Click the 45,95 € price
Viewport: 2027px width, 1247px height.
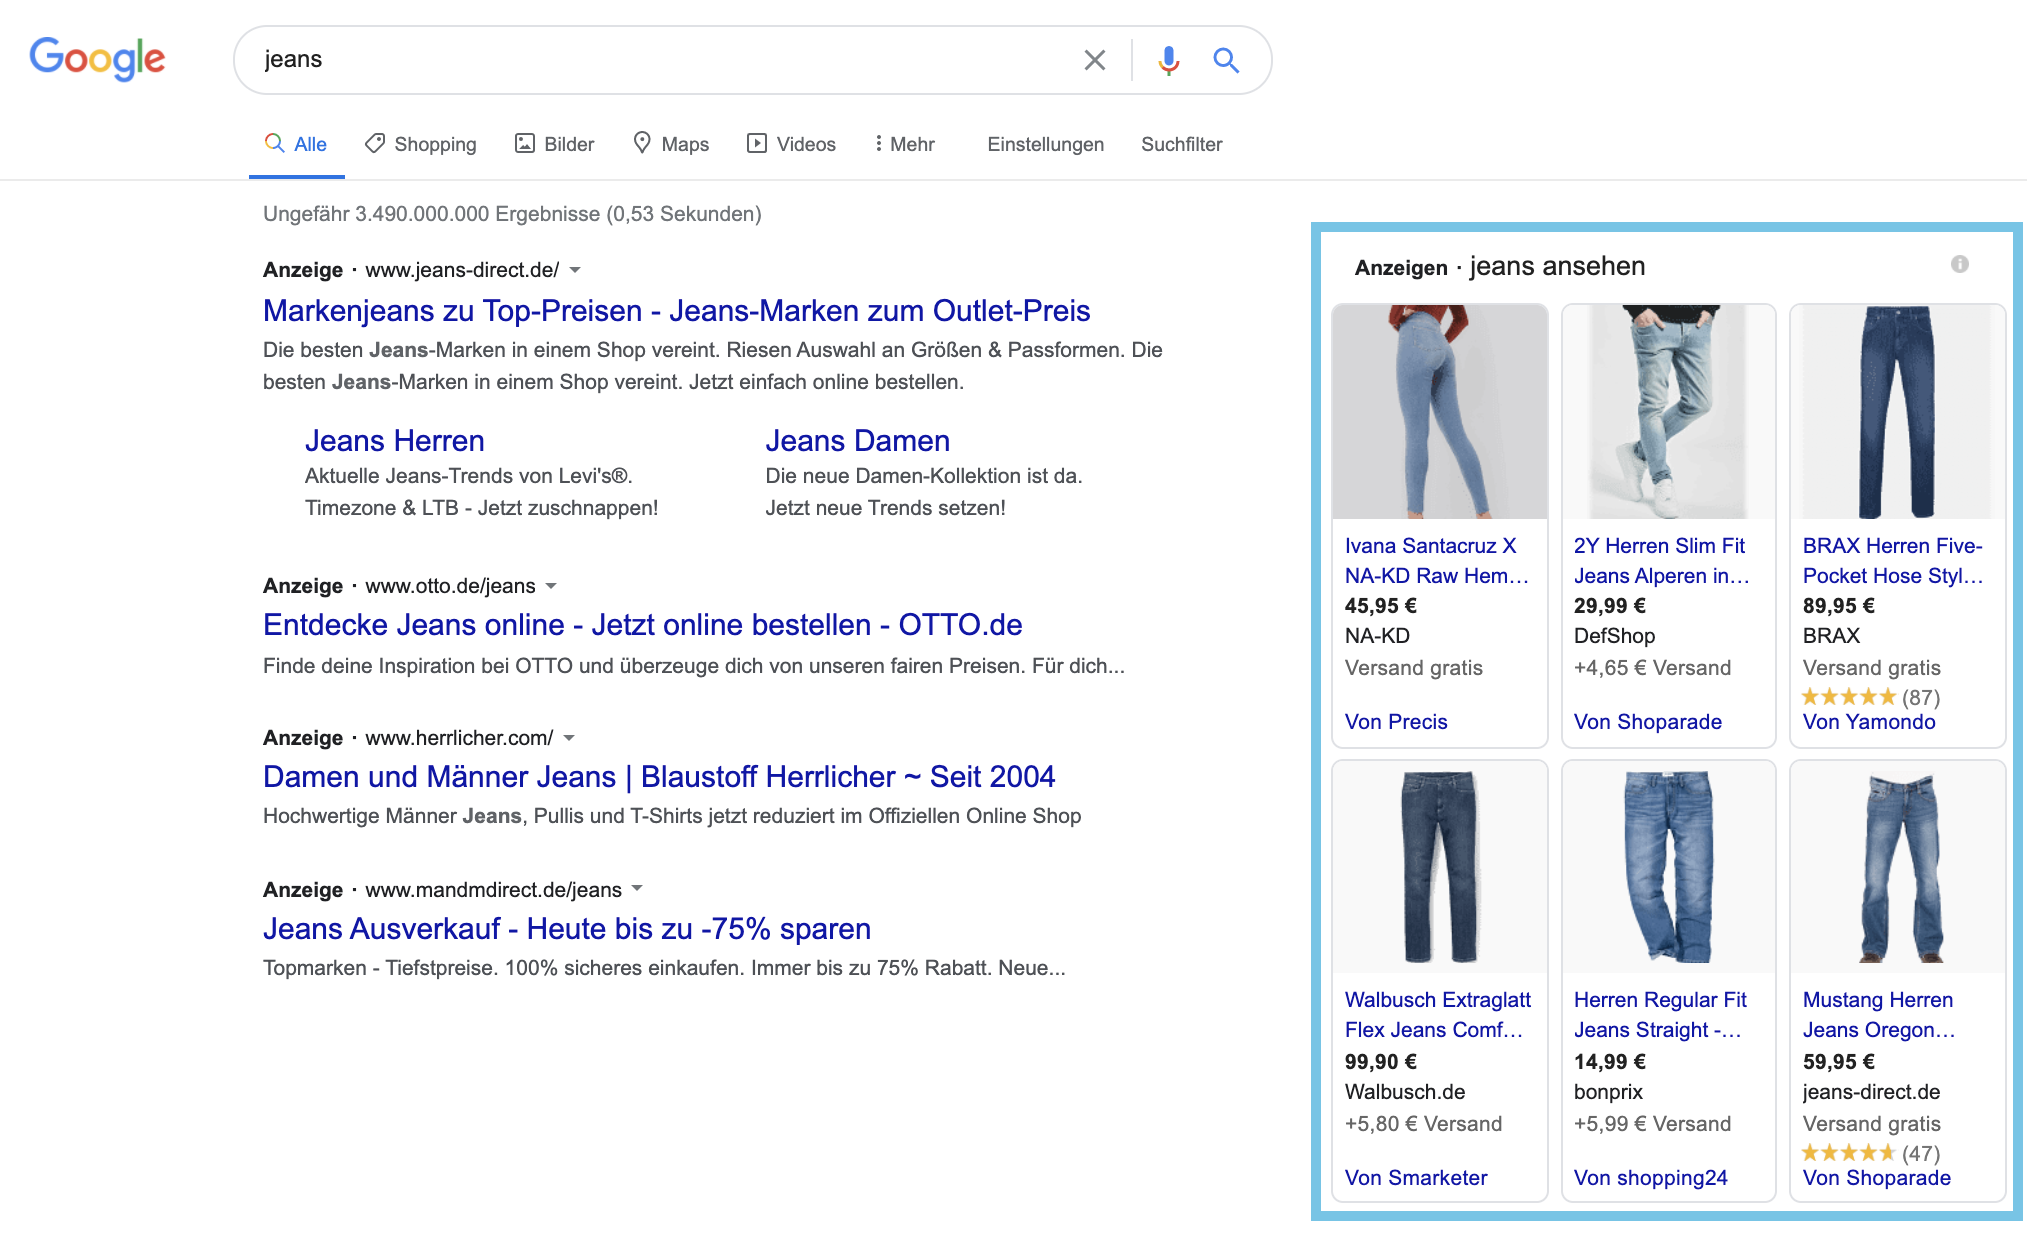(x=1381, y=606)
